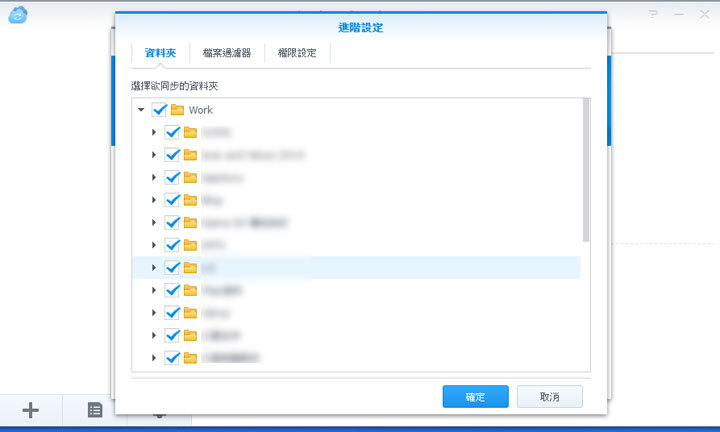Uncheck the highlighted row's checkbox

(172, 268)
